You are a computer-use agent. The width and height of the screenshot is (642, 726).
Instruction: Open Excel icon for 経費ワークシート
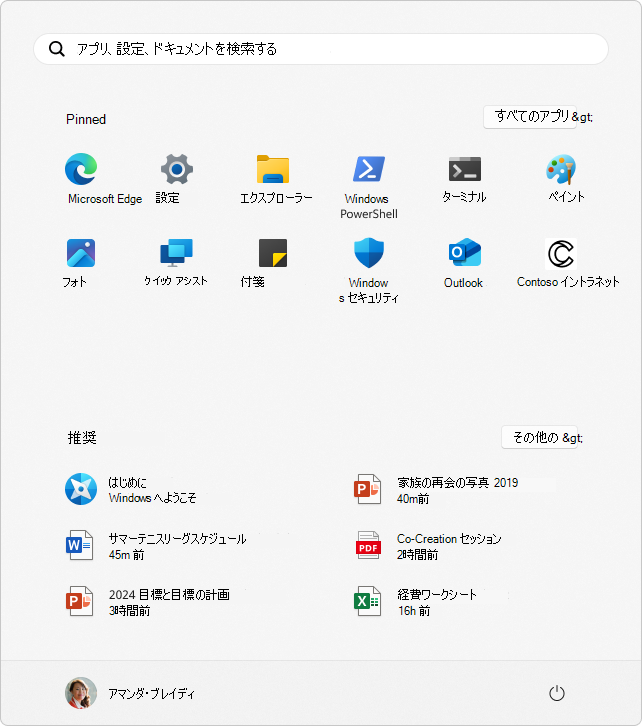point(368,601)
